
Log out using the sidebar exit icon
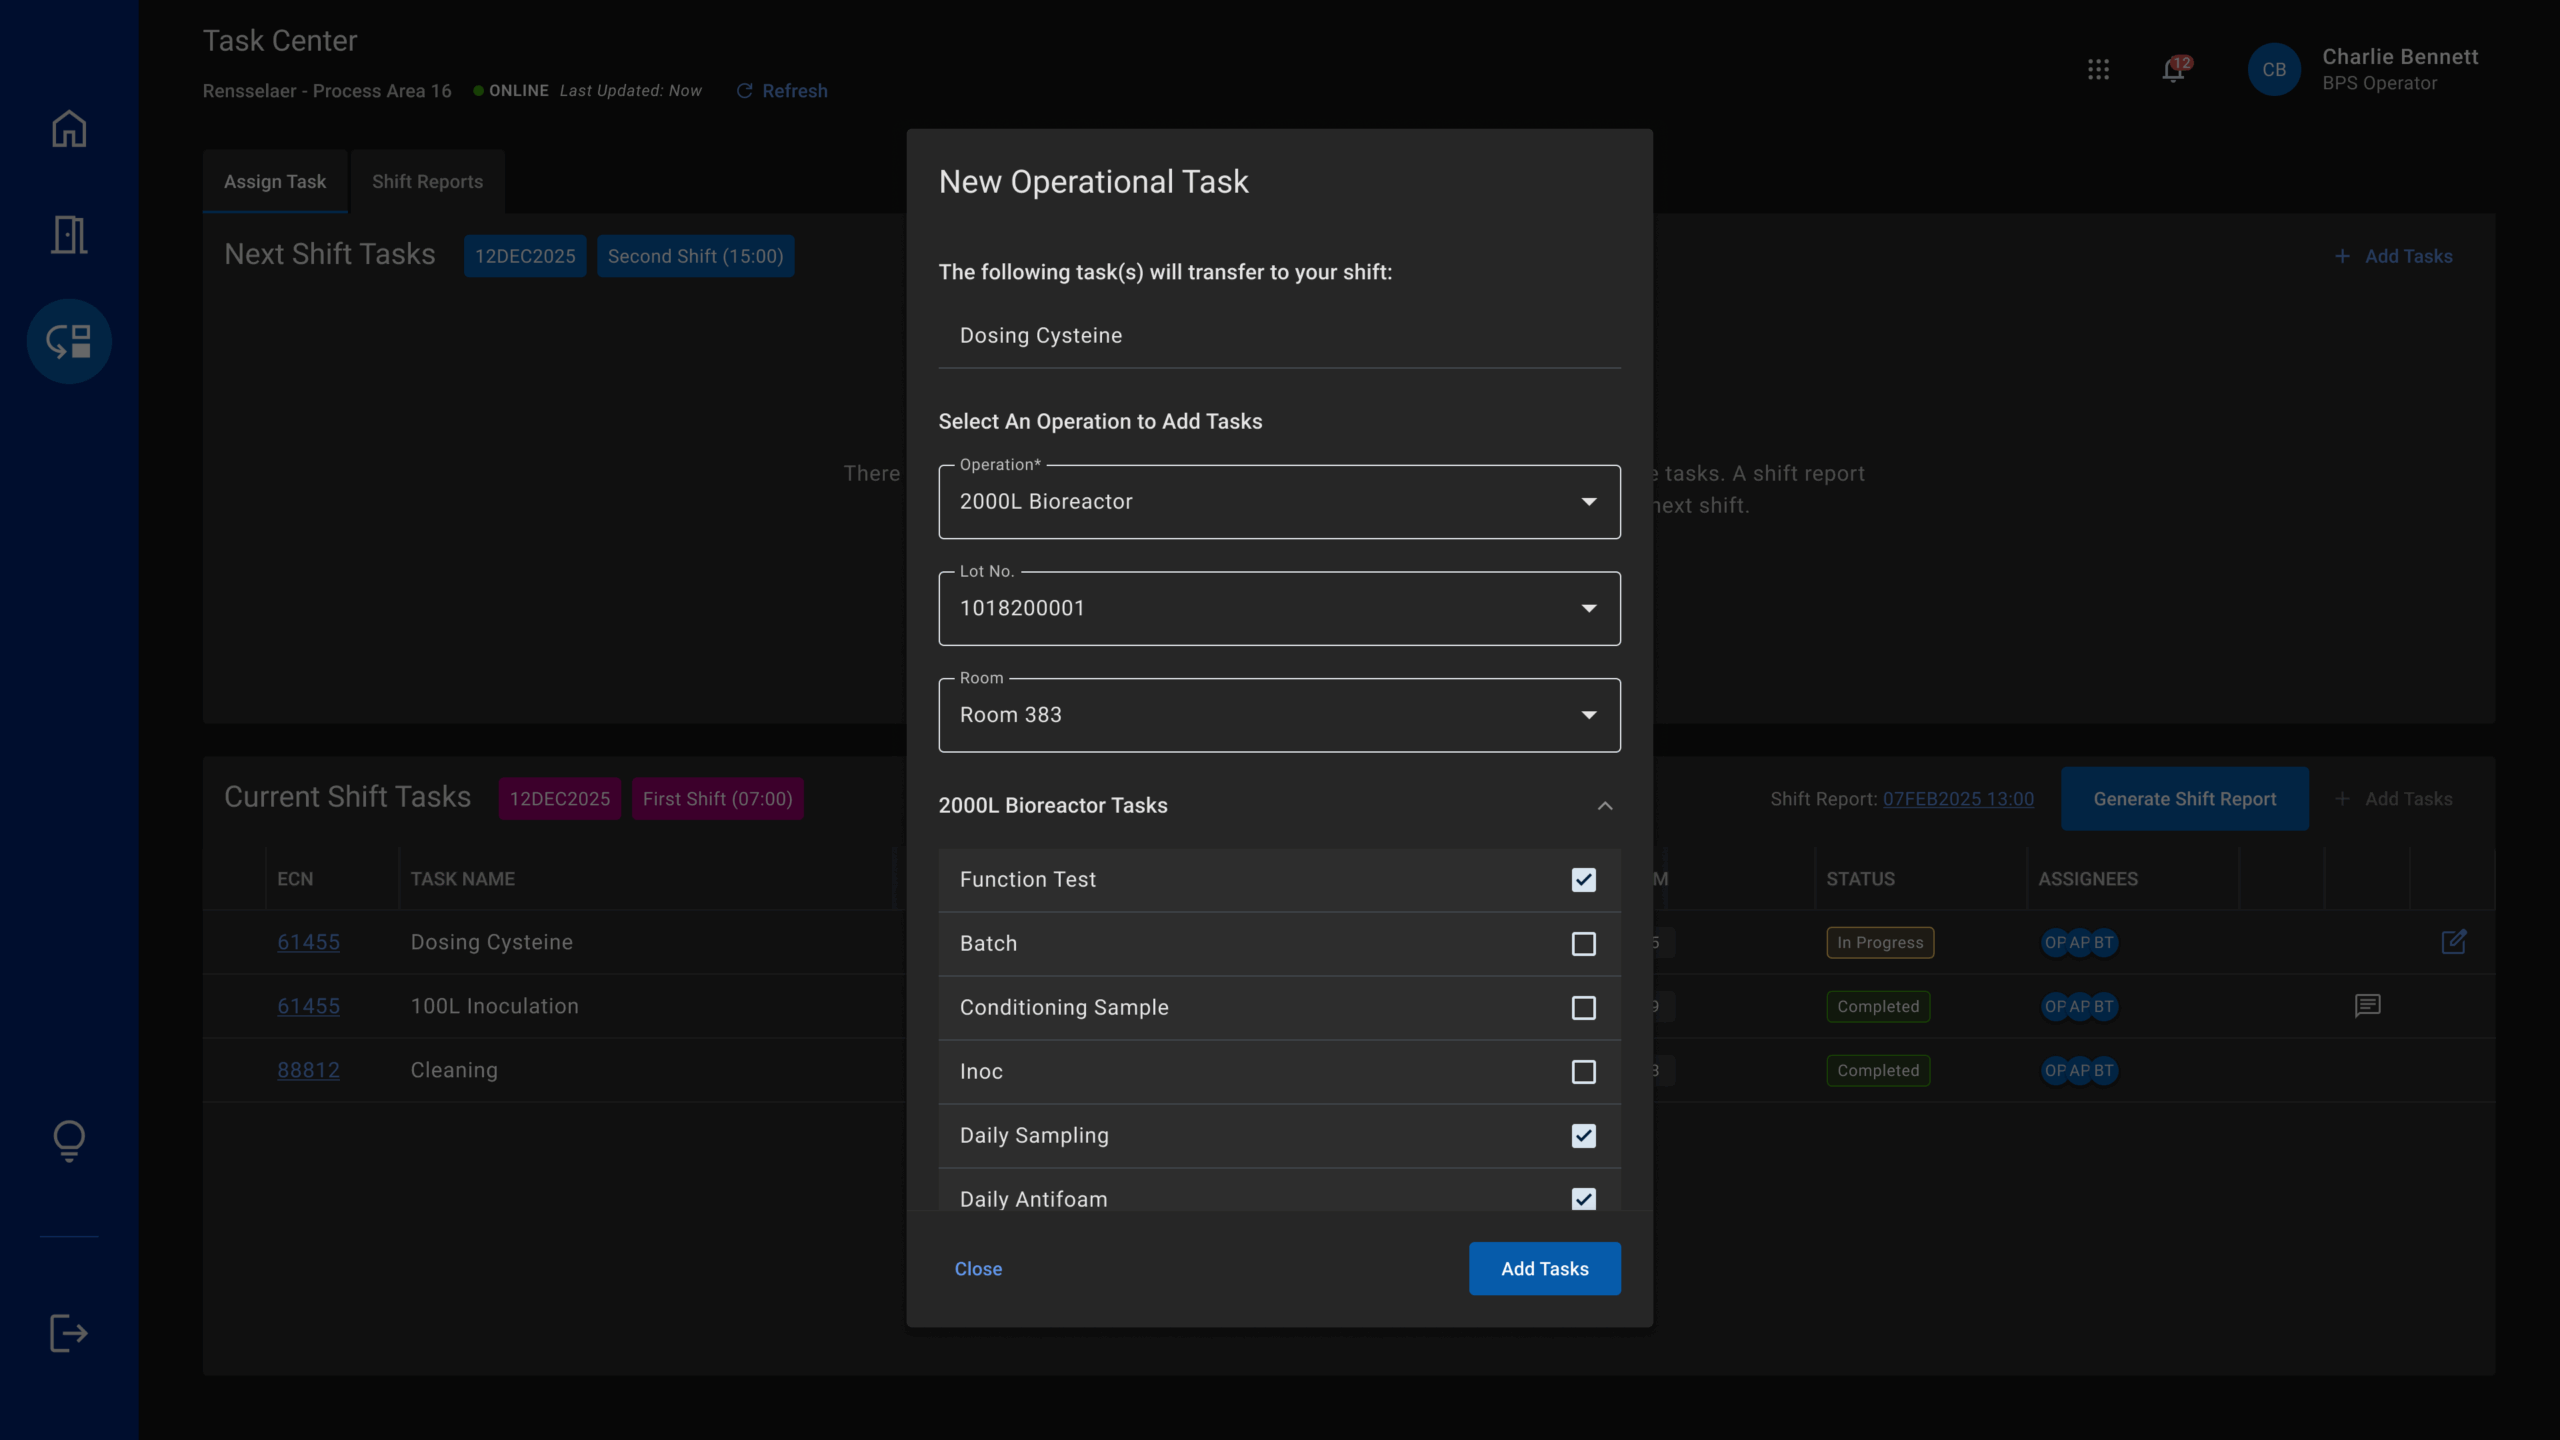tap(67, 1332)
